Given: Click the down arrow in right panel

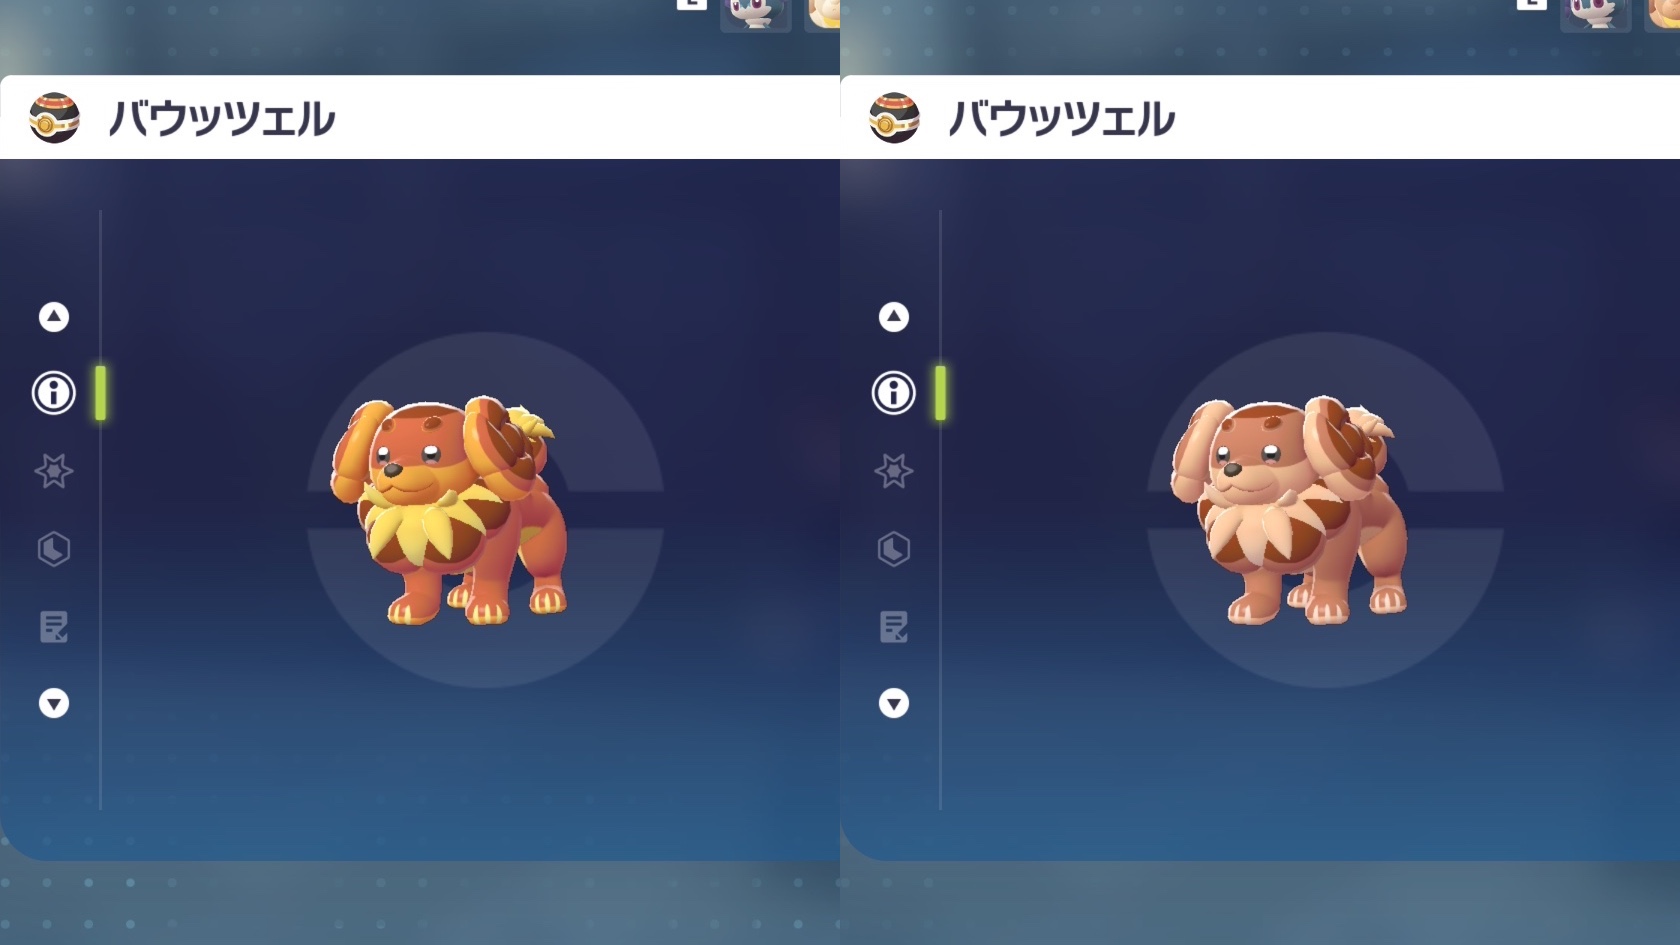Looking at the screenshot, I should point(894,704).
